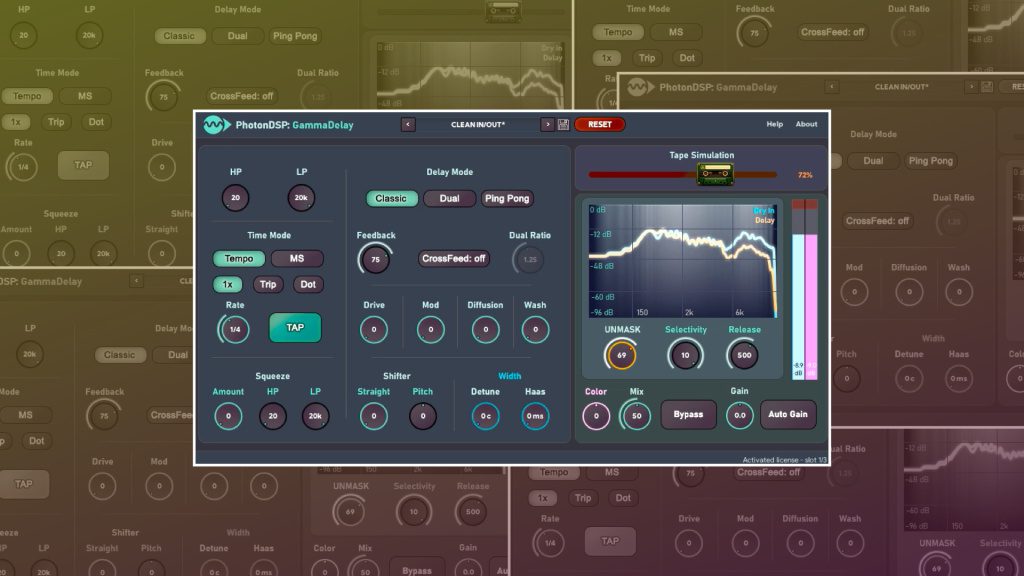1024x576 pixels.
Task: Click the Shifter Straight knob
Action: click(x=374, y=416)
